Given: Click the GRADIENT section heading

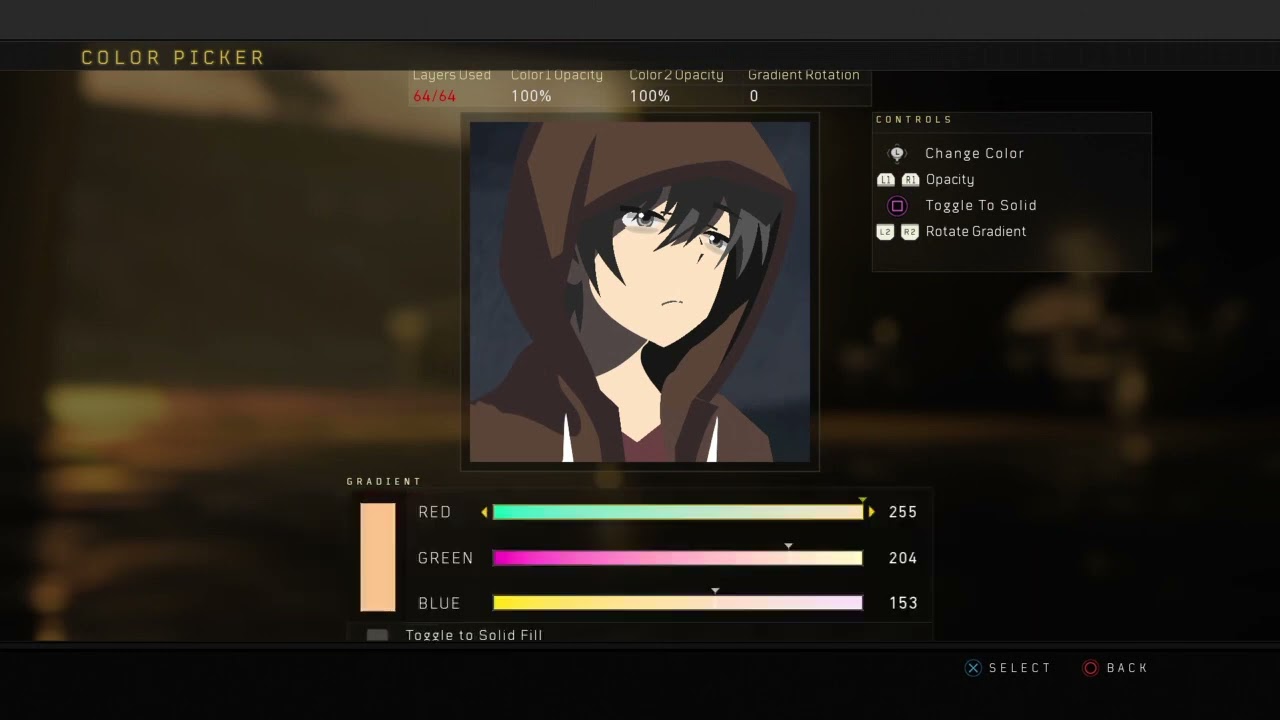Looking at the screenshot, I should pos(384,482).
